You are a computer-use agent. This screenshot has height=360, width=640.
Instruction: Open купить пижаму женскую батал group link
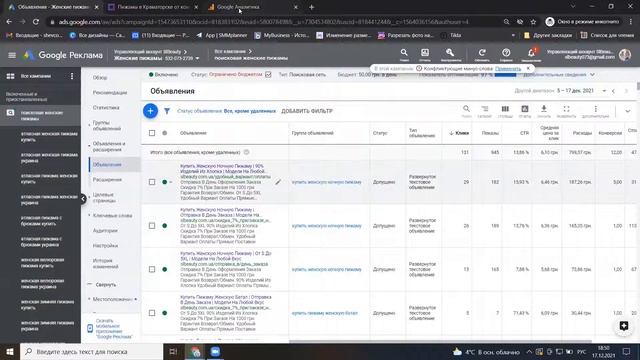325,313
